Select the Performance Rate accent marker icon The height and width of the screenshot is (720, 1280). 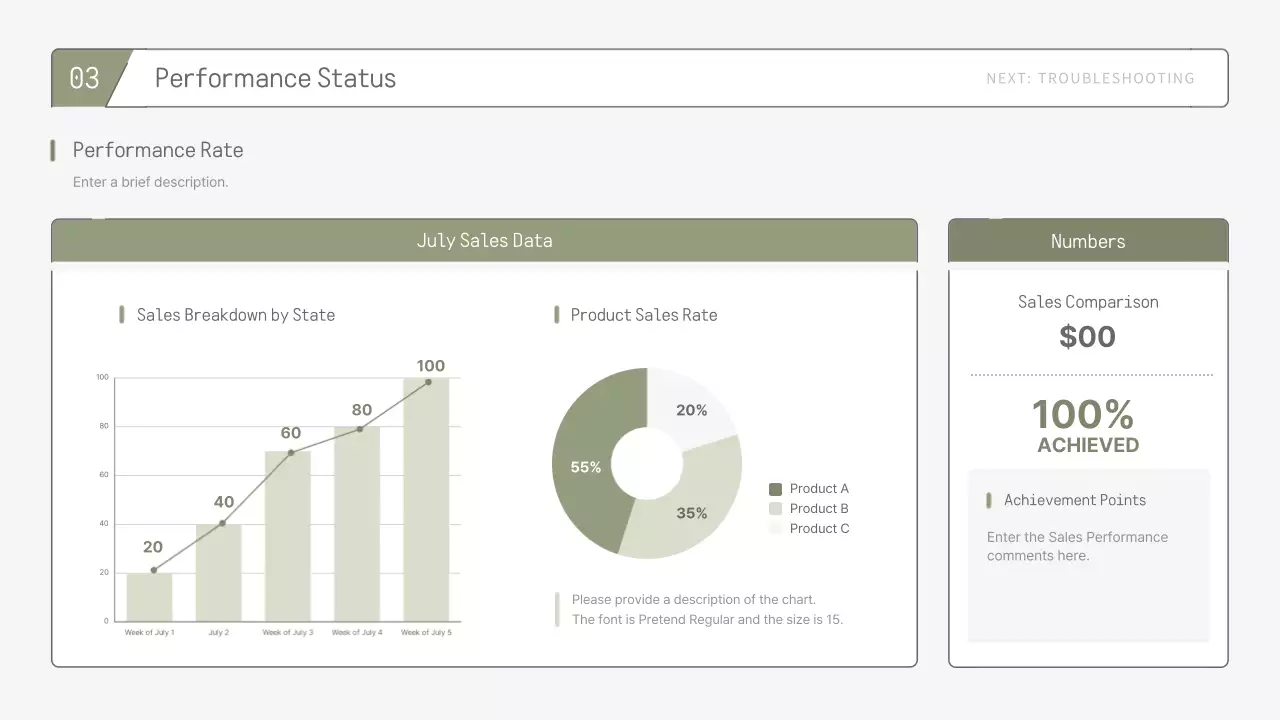[x=52, y=150]
